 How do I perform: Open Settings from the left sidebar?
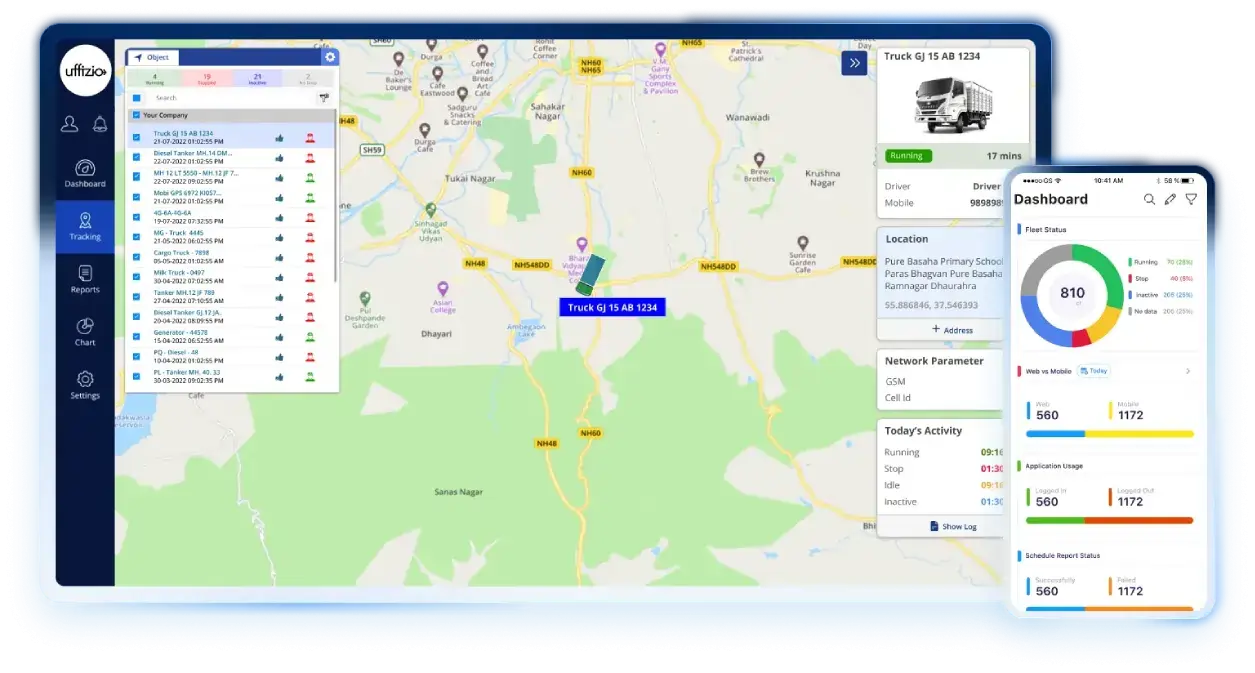pyautogui.click(x=85, y=385)
